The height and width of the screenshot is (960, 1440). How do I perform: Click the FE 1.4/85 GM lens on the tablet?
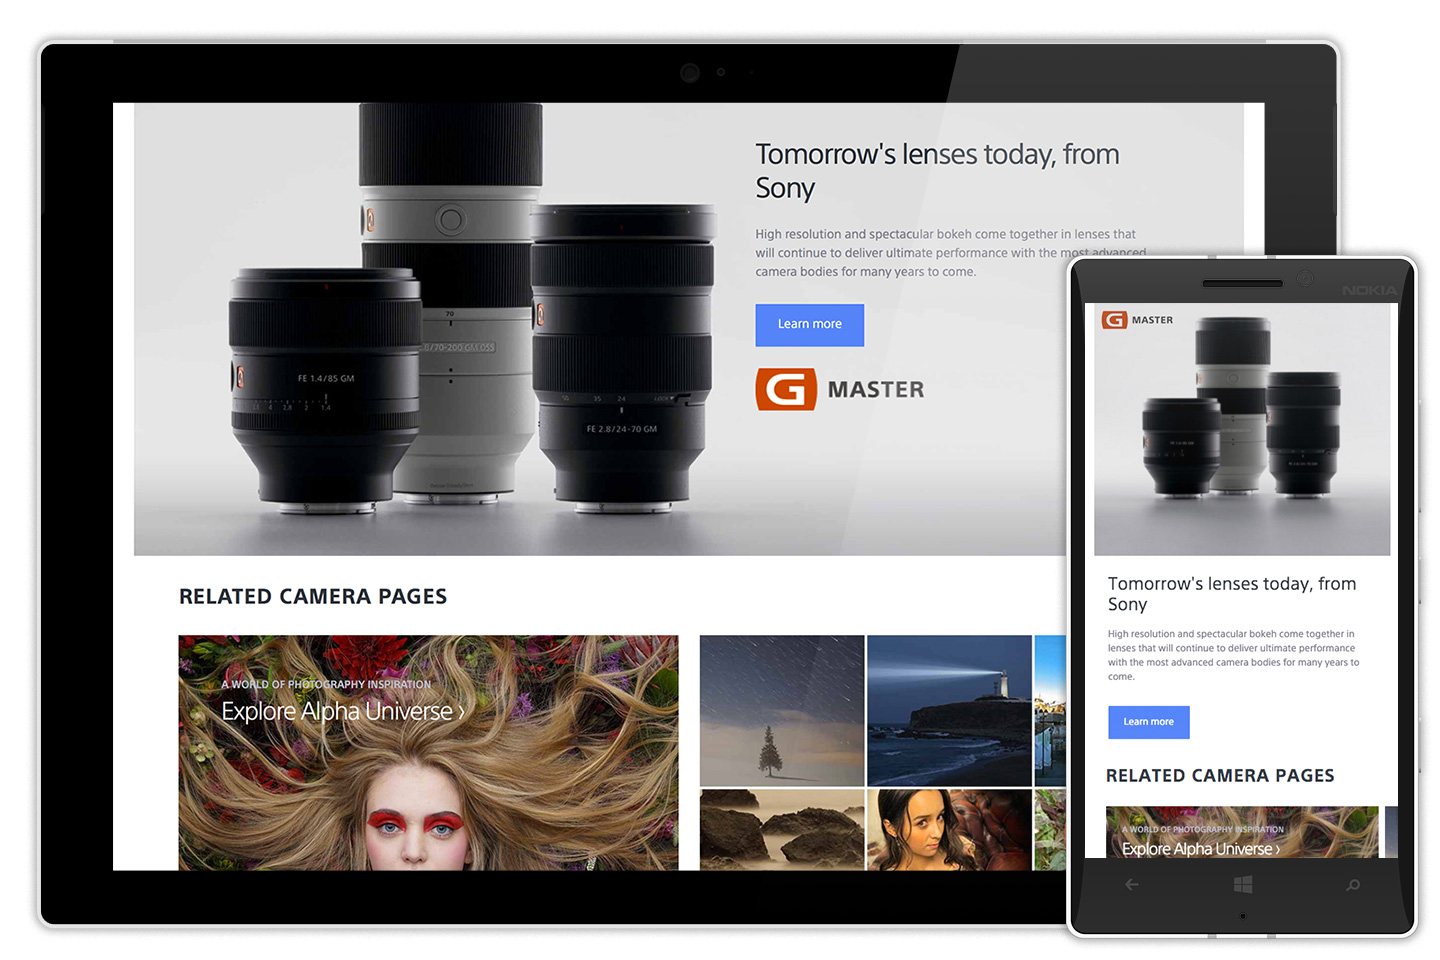325,390
